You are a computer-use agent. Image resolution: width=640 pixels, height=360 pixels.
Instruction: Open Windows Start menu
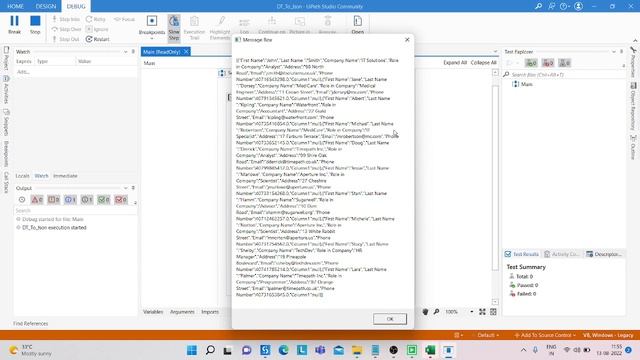point(191,350)
